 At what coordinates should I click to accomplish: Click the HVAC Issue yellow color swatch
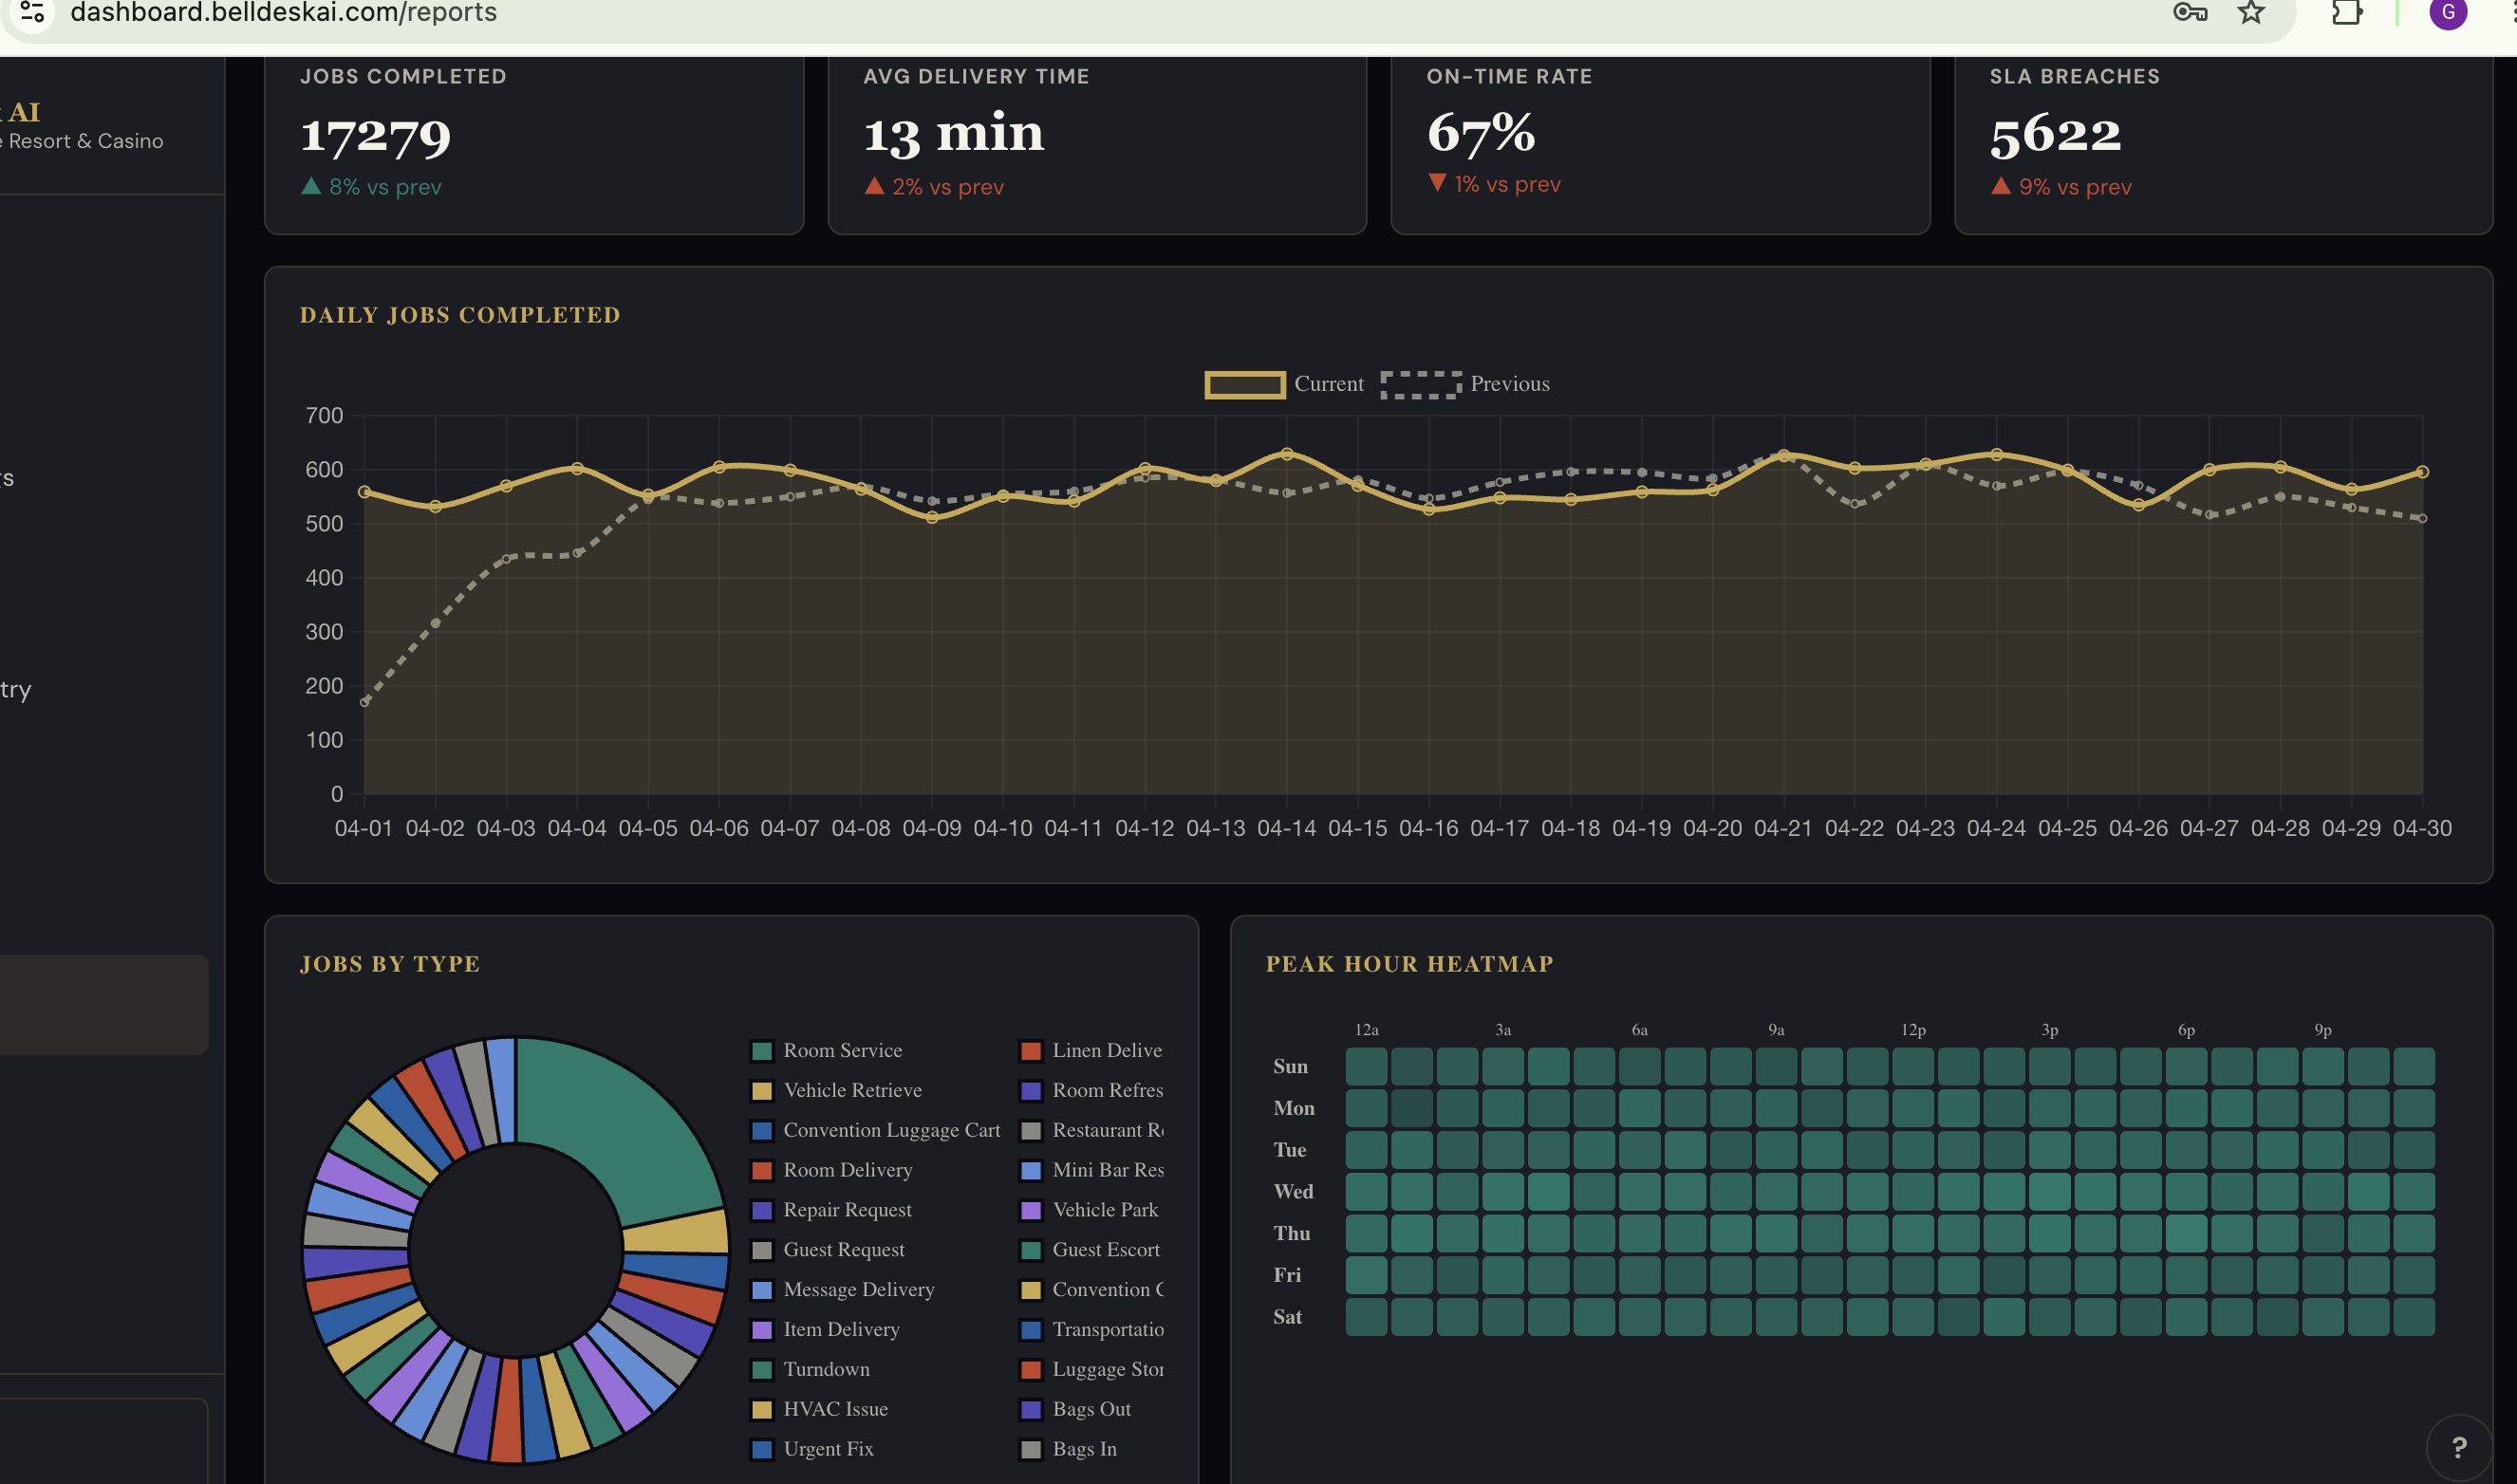coord(762,1410)
